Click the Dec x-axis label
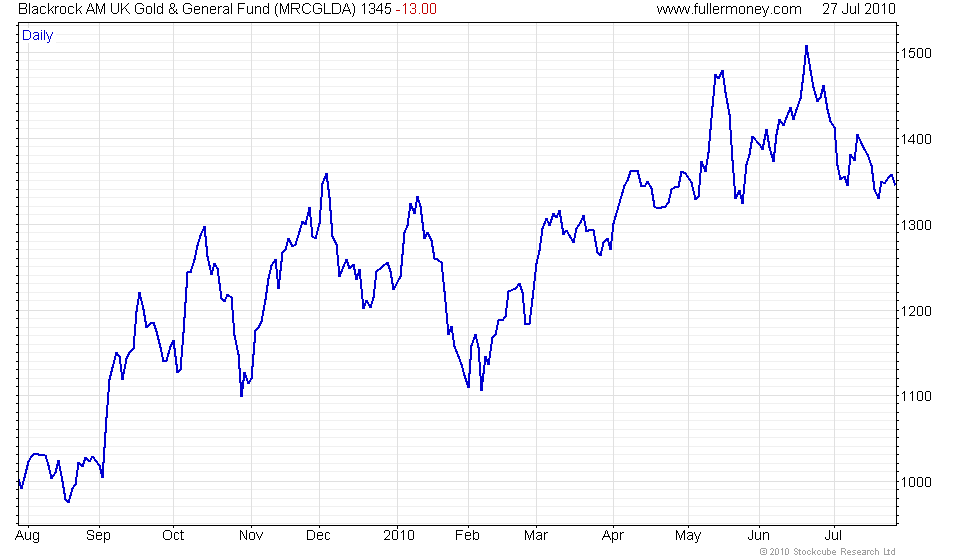Viewport: 980px width, 560px height. coord(318,536)
